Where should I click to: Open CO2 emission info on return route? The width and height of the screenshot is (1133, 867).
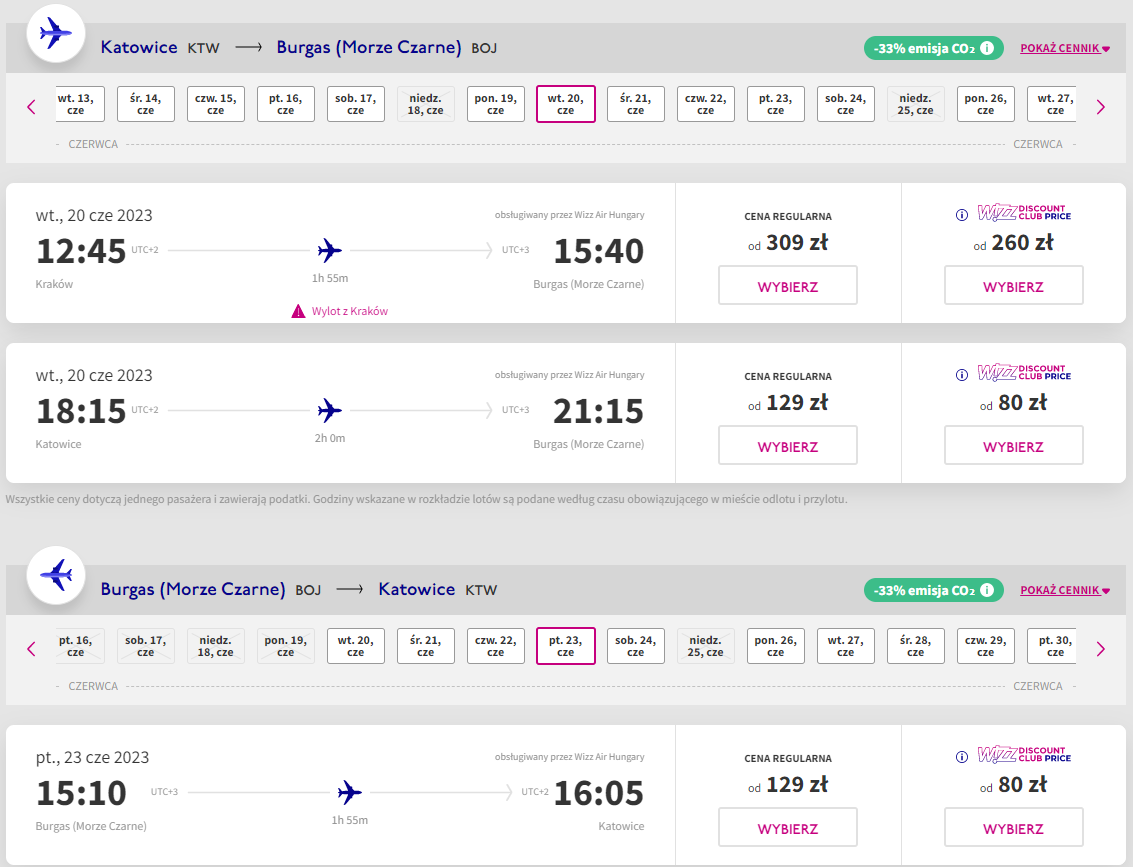click(986, 590)
